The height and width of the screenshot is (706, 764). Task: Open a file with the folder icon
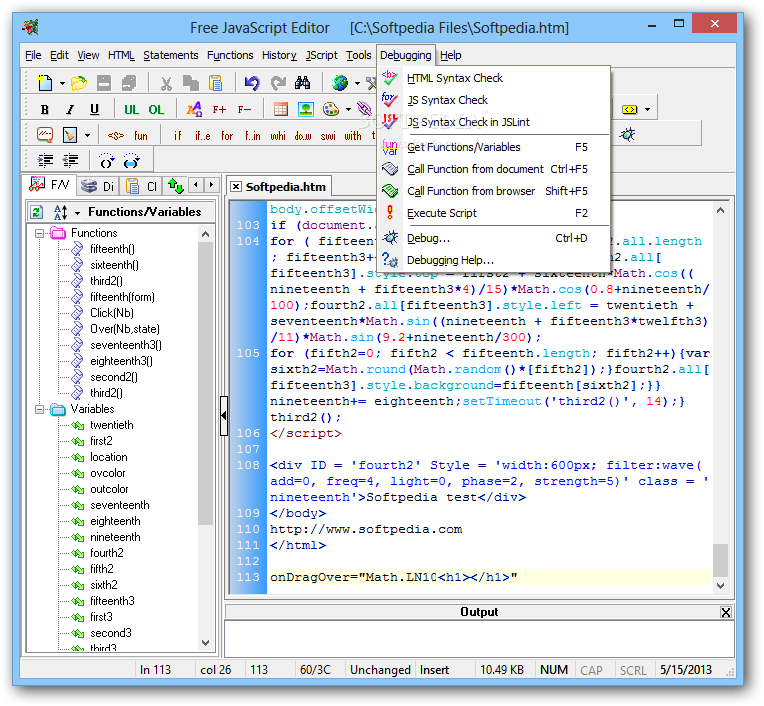78,83
